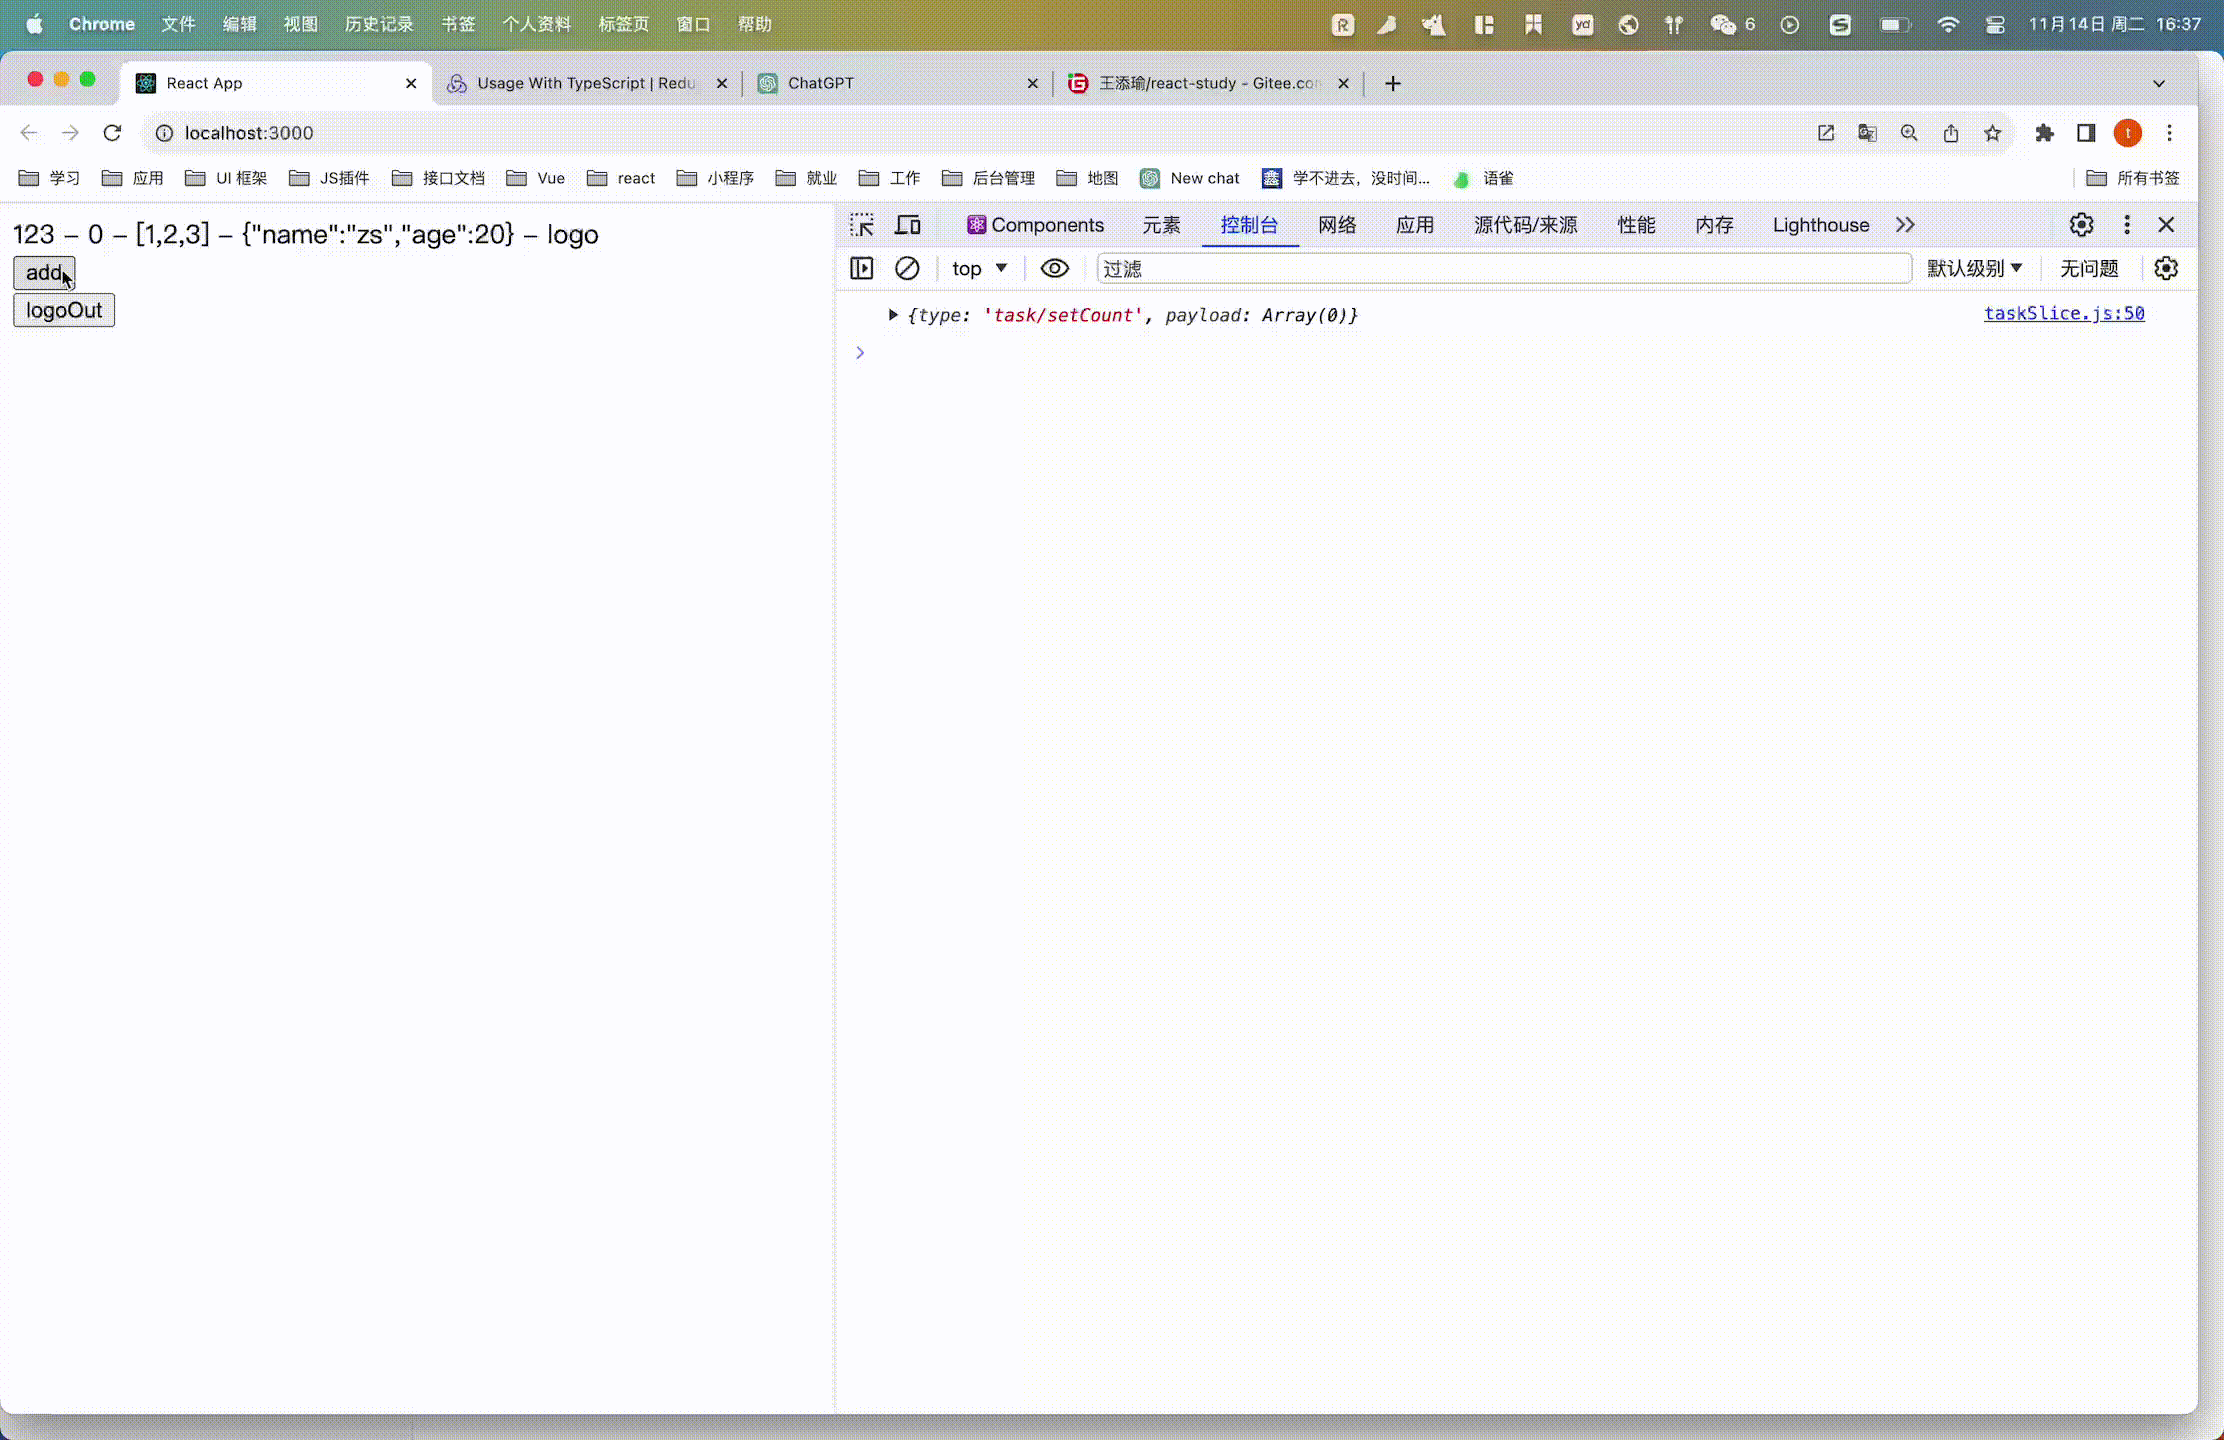The height and width of the screenshot is (1440, 2224).
Task: Open the Chrome 历史记录 menu
Action: (x=378, y=23)
